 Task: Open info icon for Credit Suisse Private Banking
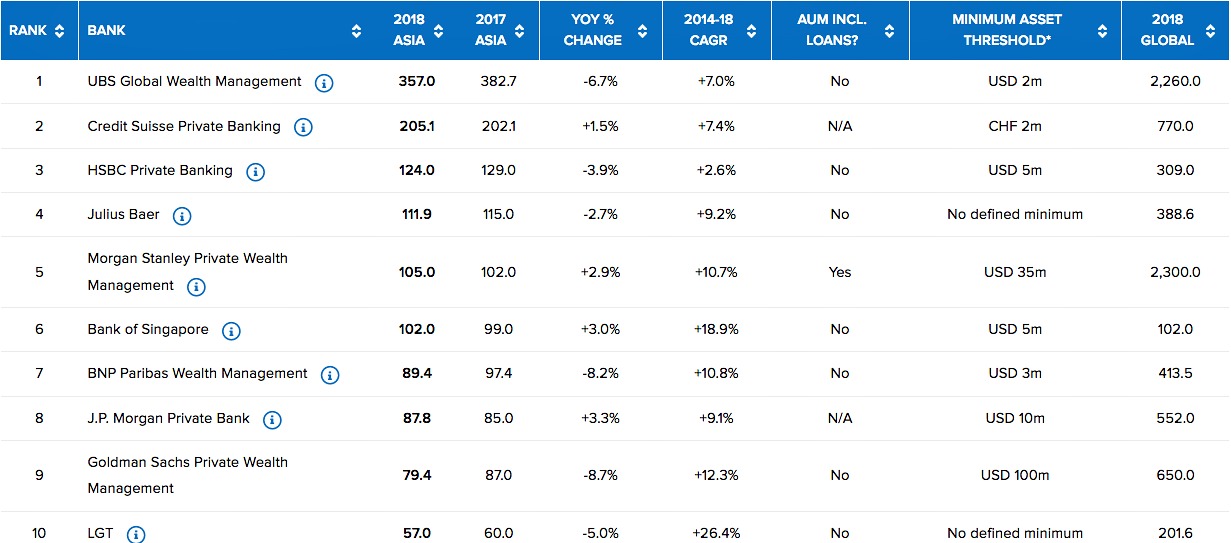tap(303, 128)
